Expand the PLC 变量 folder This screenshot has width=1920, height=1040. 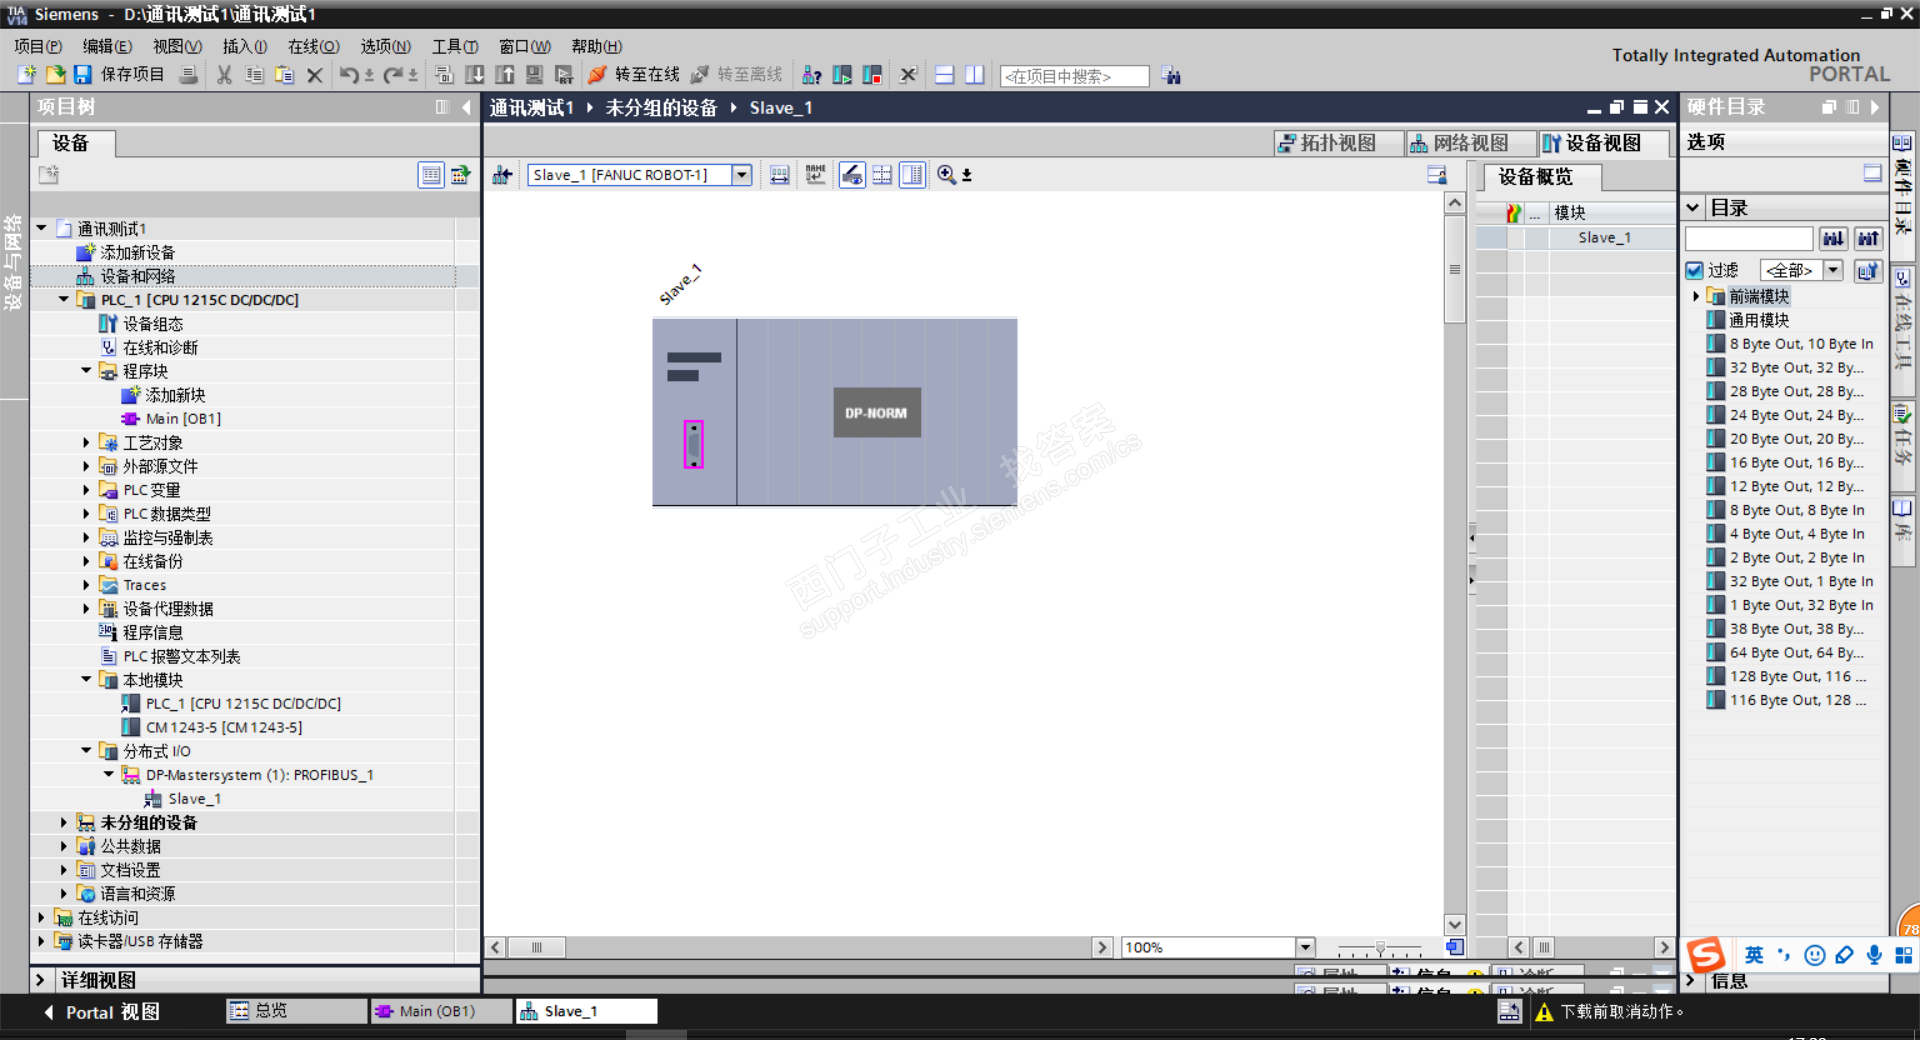(86, 490)
